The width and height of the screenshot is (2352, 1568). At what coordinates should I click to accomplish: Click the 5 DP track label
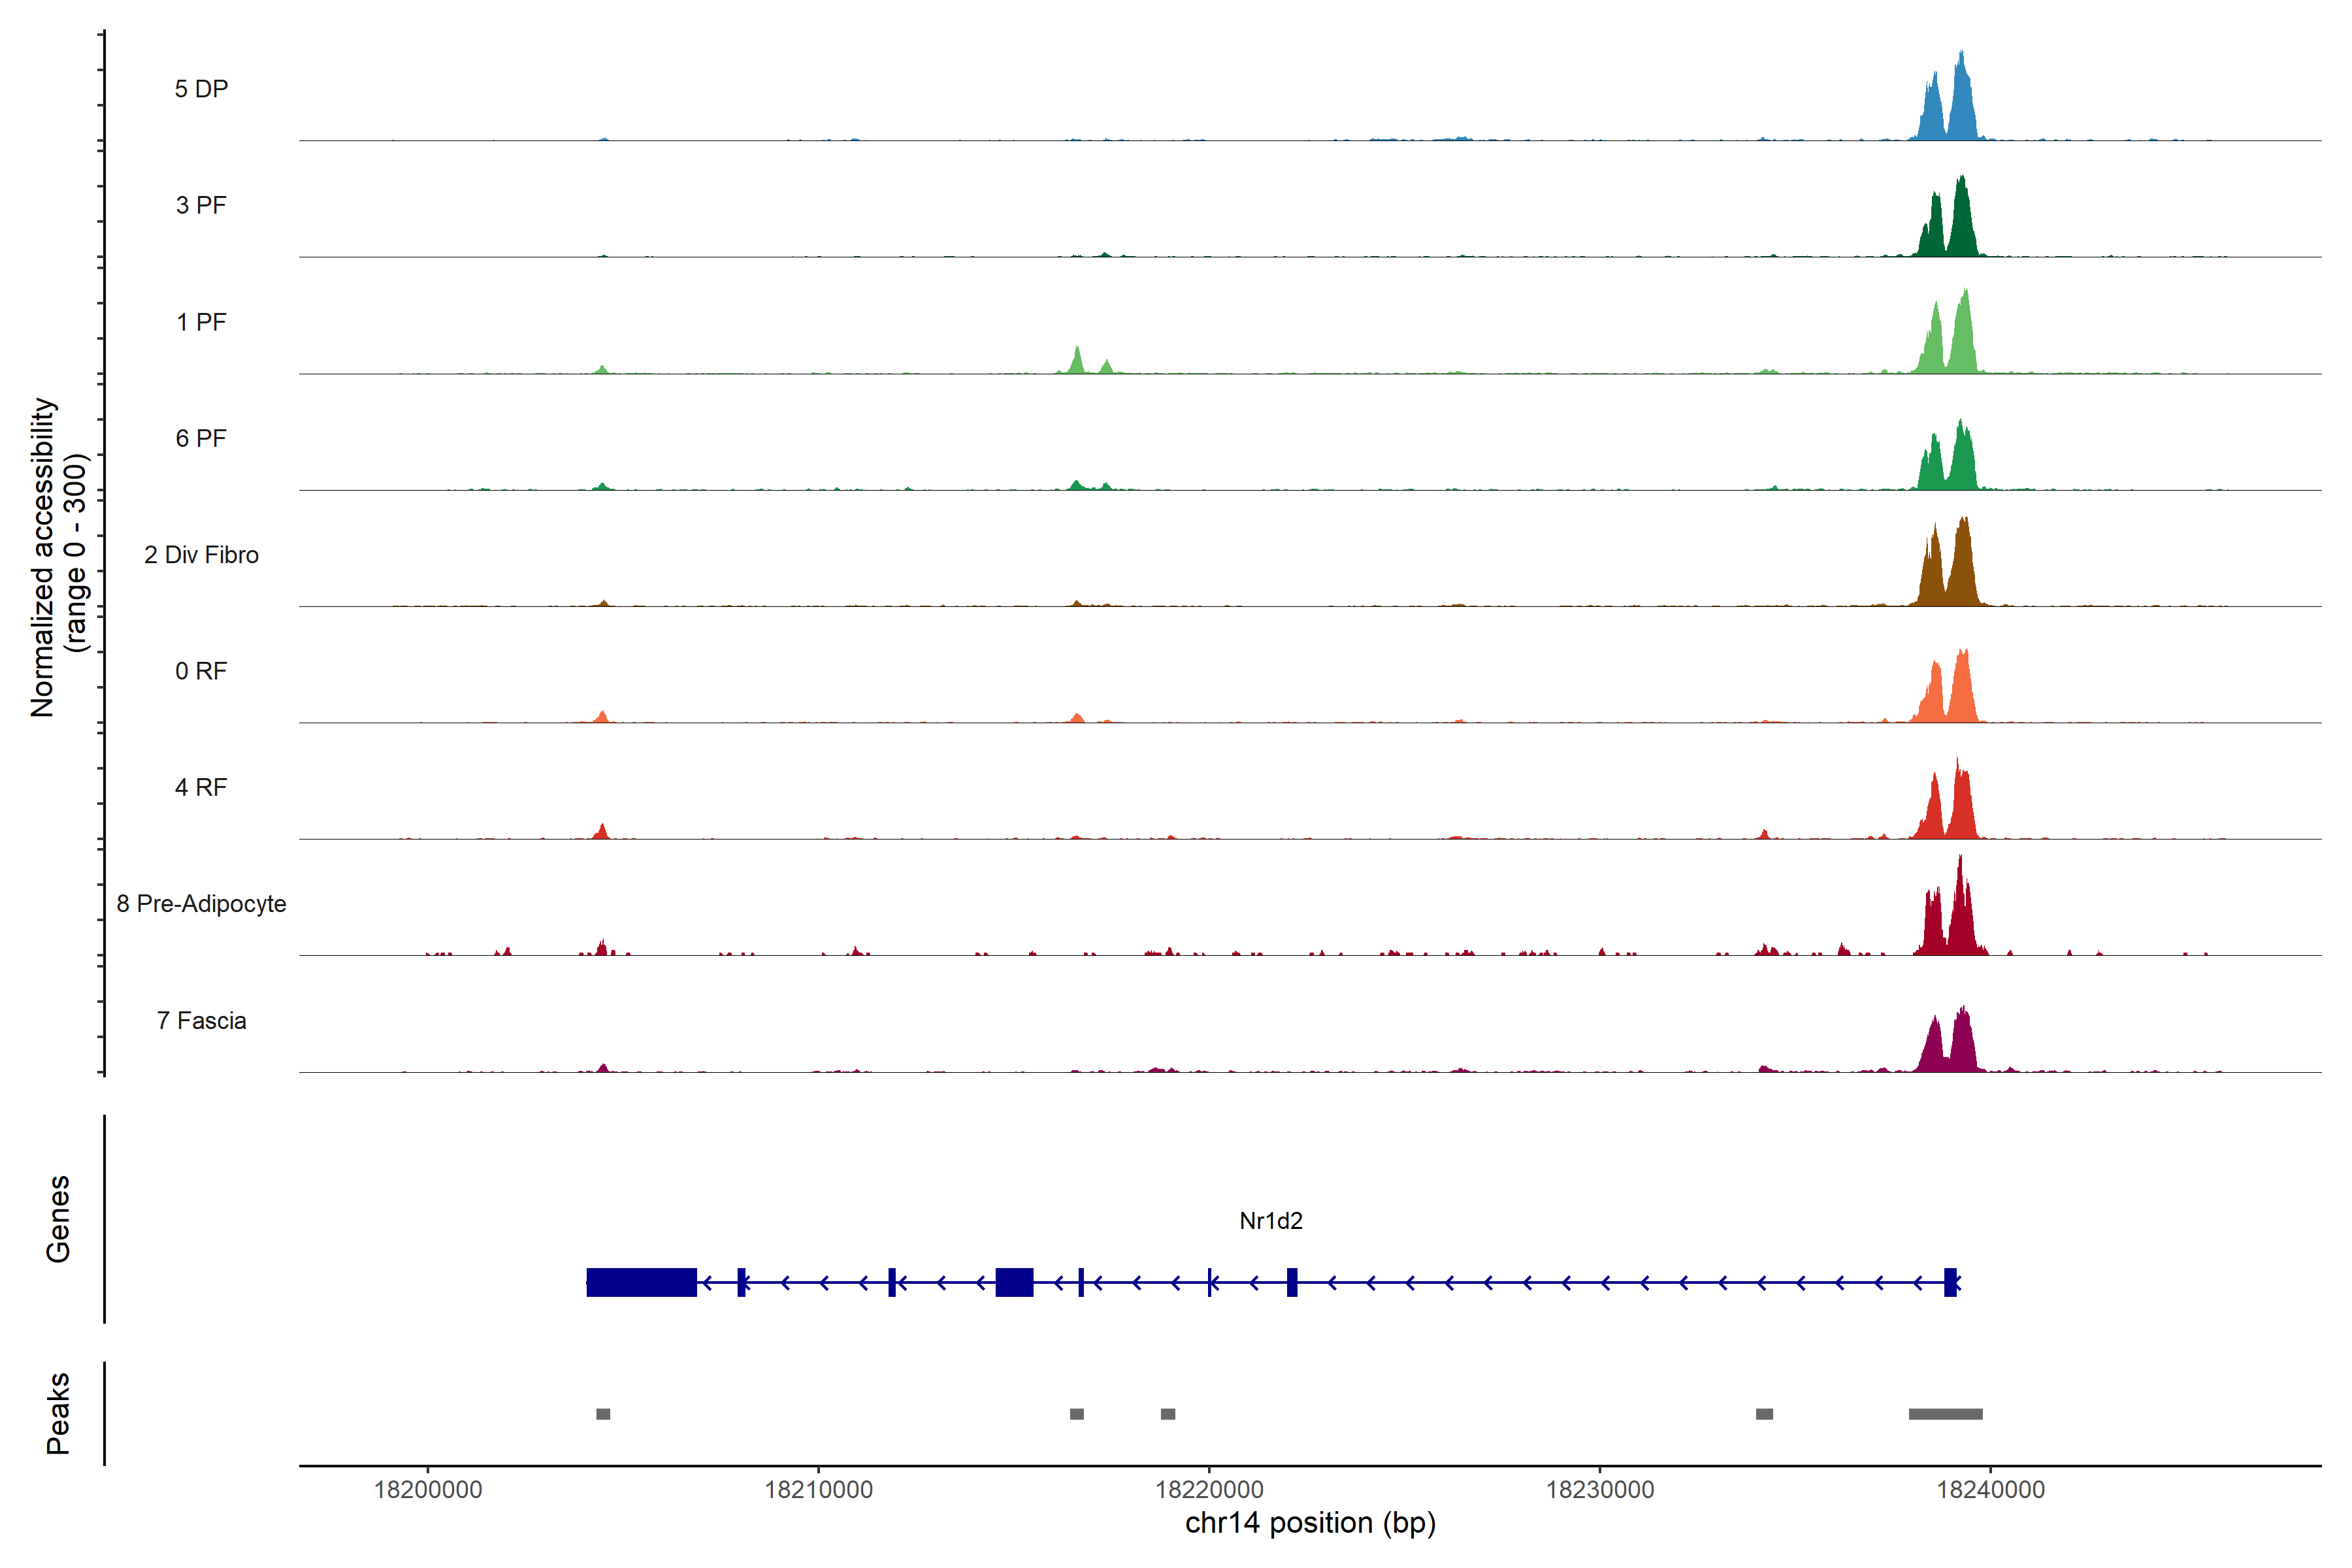point(201,89)
